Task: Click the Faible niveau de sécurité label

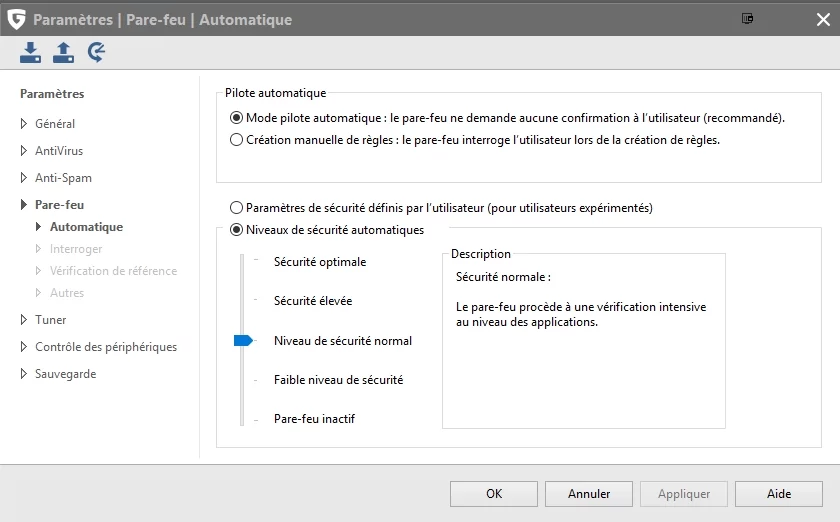Action: coord(339,380)
